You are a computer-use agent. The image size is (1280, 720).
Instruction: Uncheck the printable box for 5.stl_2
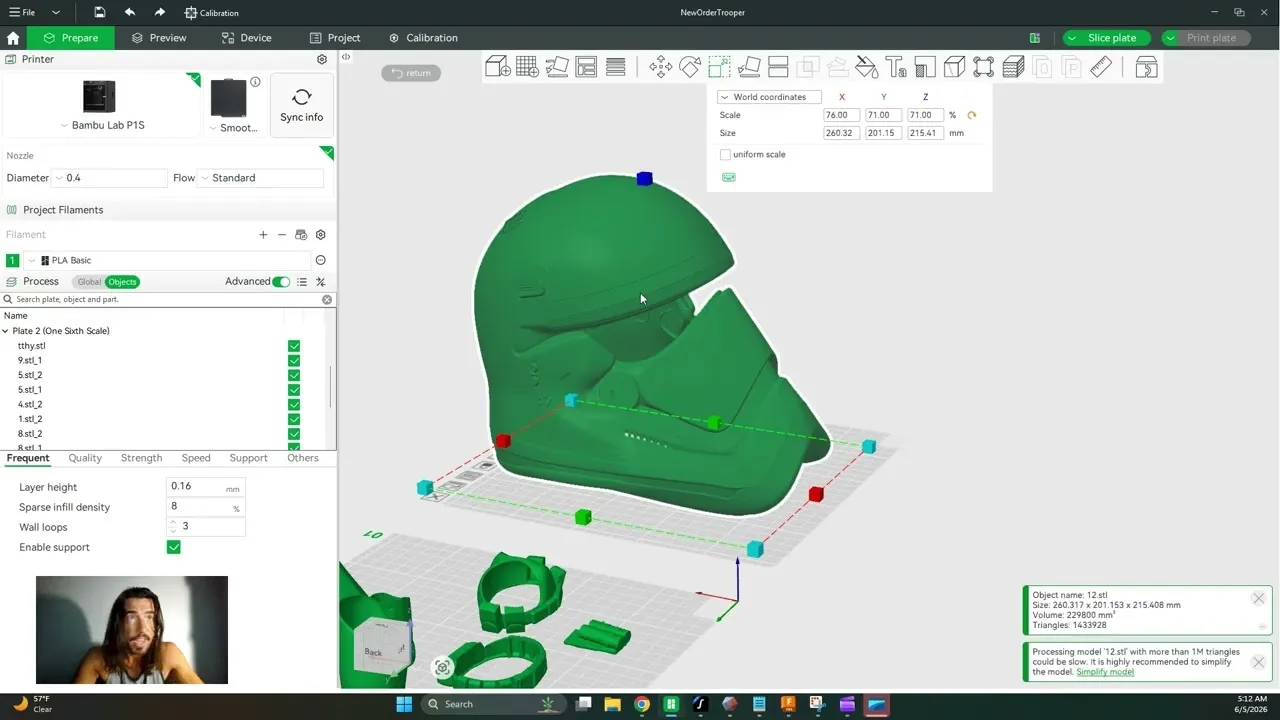294,375
